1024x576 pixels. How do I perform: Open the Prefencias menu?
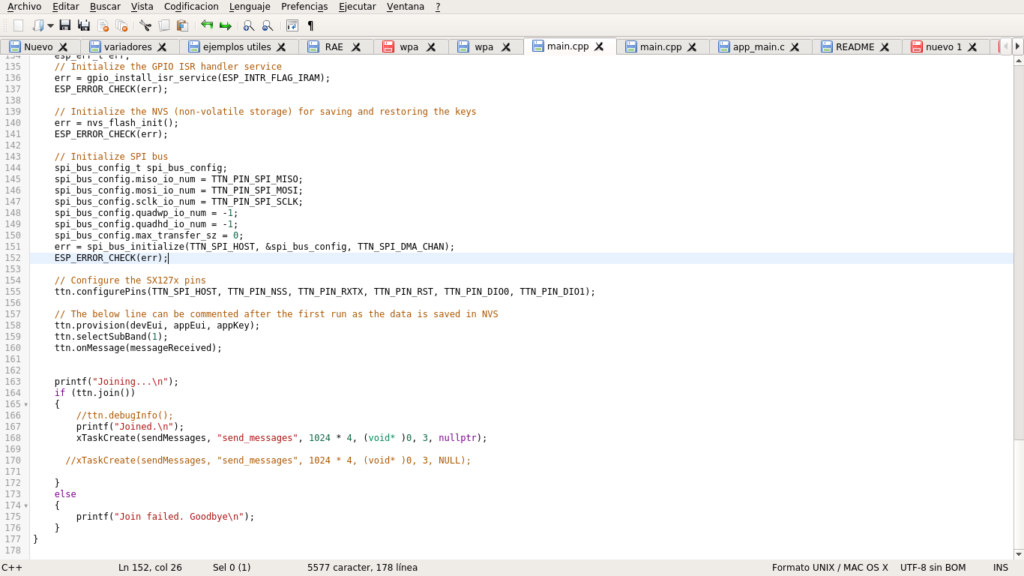304,7
